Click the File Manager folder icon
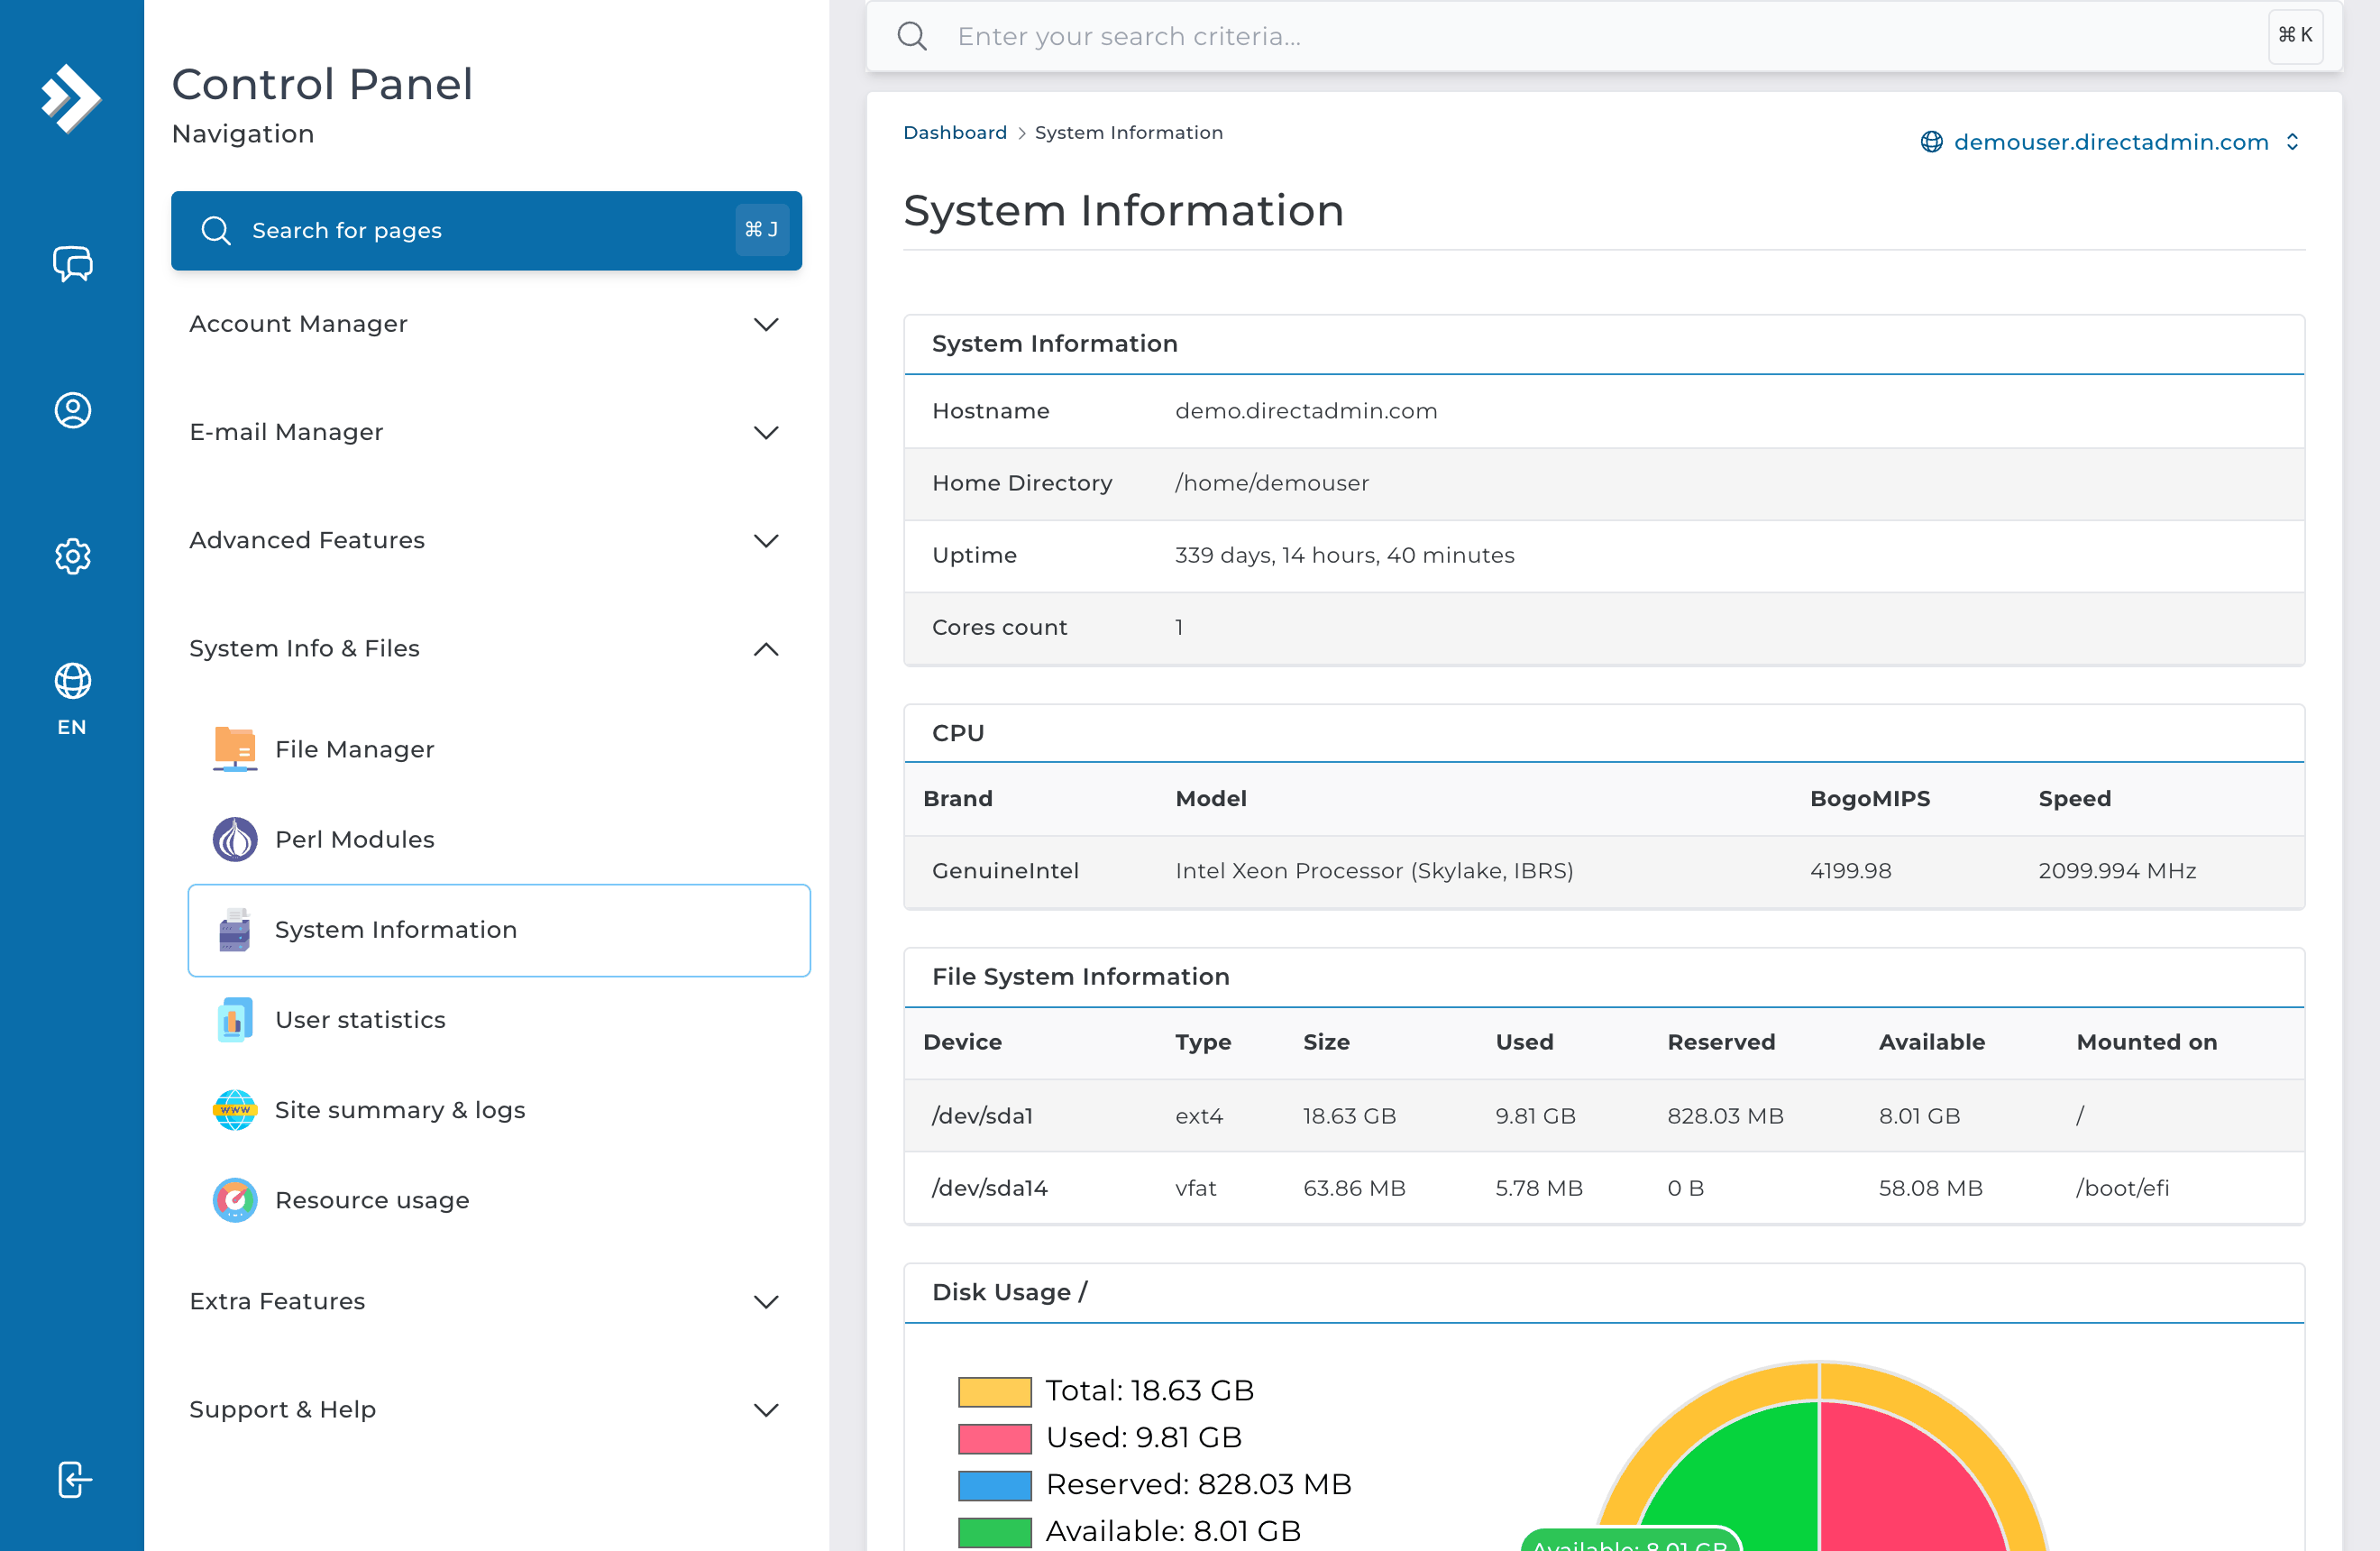This screenshot has height=1551, width=2380. click(x=235, y=749)
